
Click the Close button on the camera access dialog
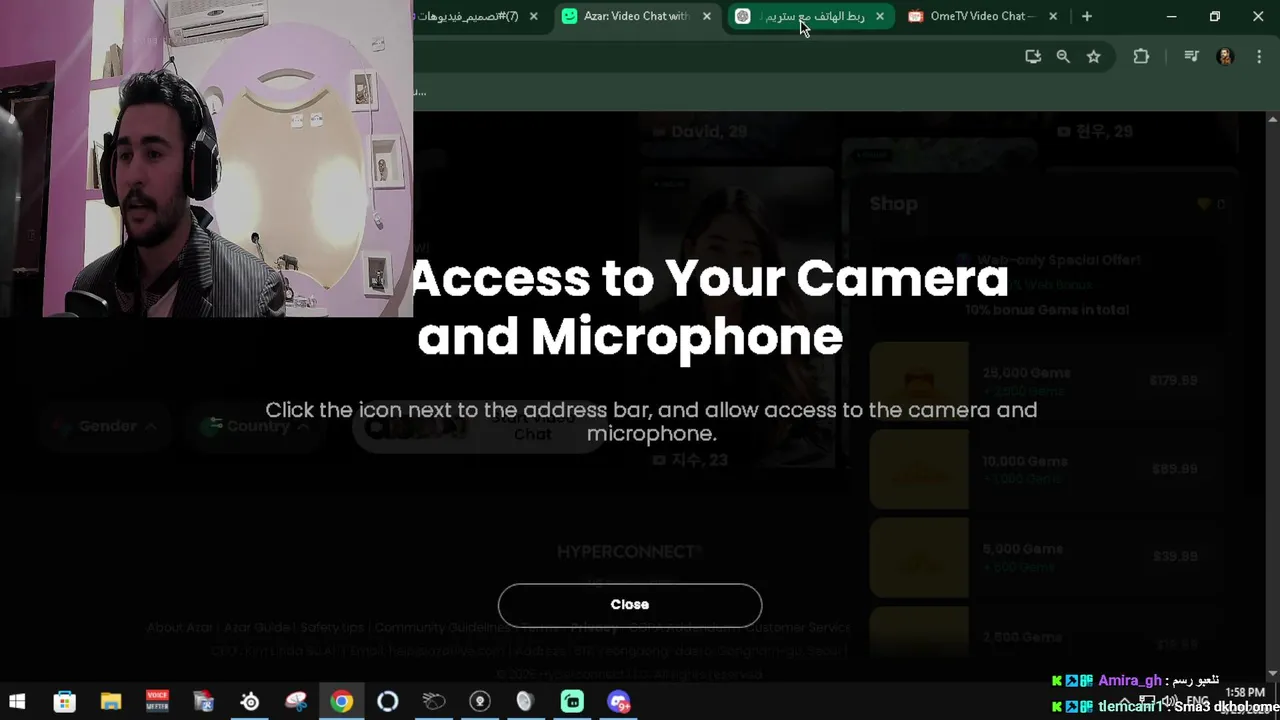[630, 605]
